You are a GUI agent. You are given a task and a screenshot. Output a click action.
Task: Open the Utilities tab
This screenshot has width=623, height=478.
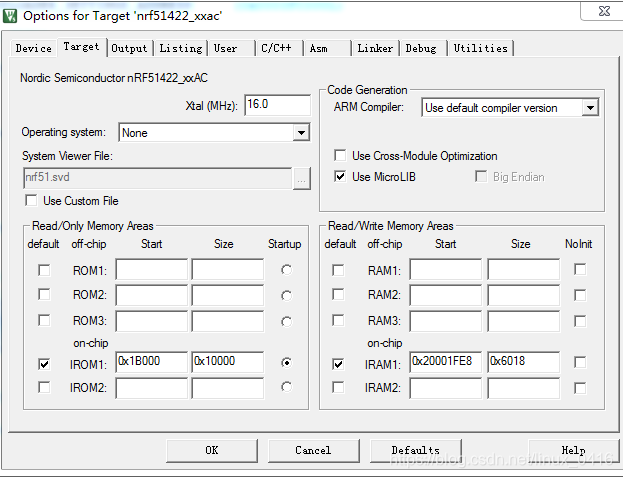coord(481,48)
